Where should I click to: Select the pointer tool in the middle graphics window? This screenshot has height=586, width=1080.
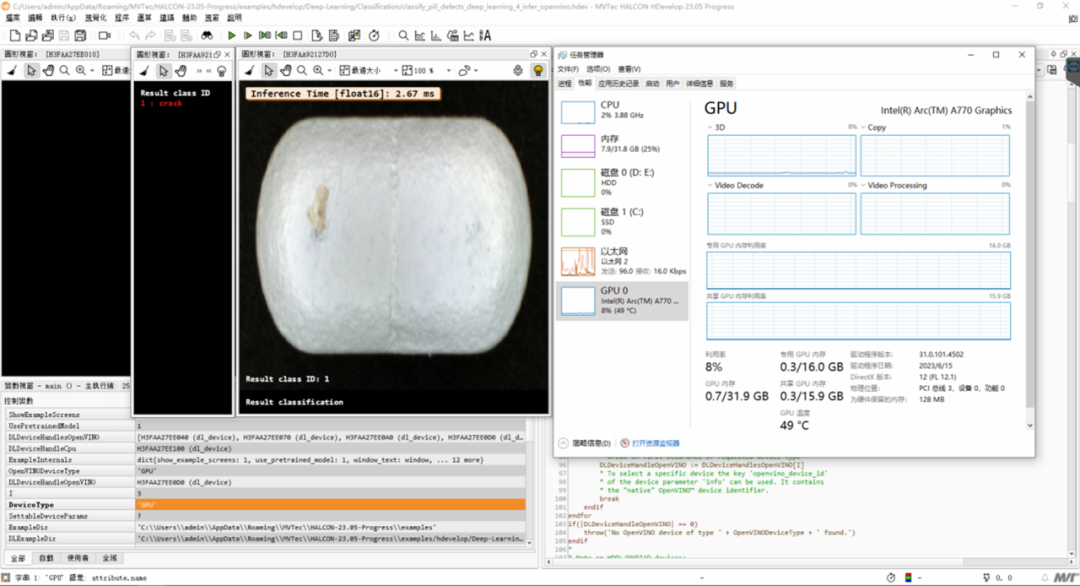tap(163, 71)
